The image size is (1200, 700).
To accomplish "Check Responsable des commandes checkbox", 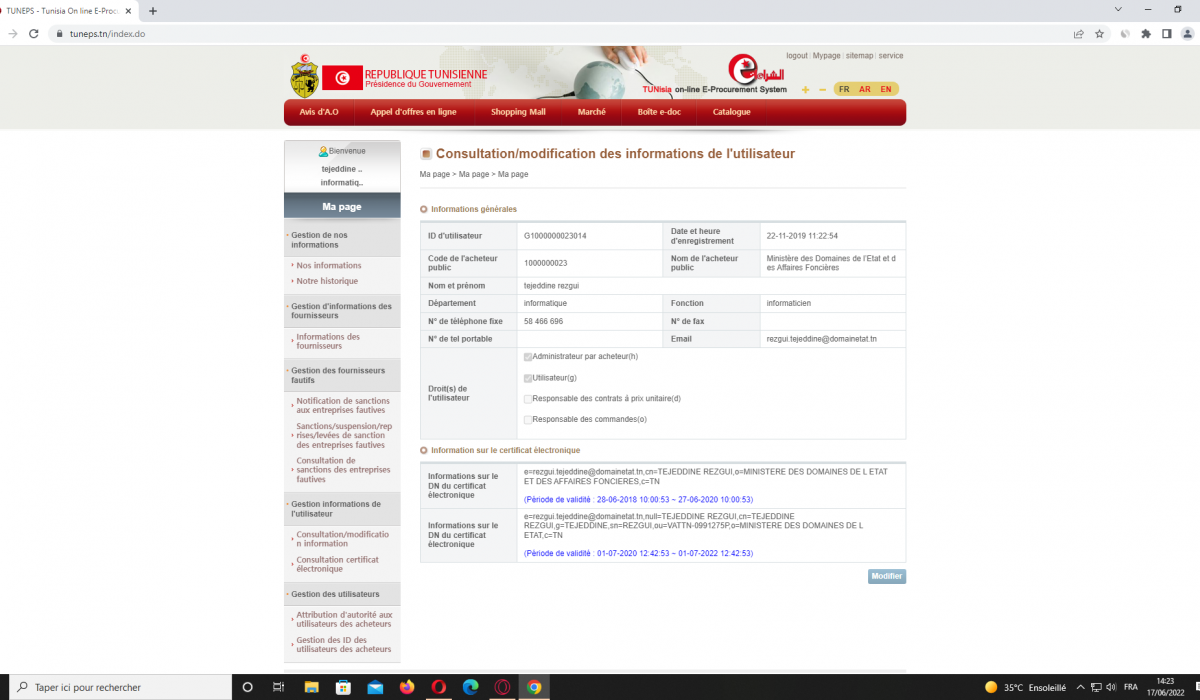I will pyautogui.click(x=528, y=420).
